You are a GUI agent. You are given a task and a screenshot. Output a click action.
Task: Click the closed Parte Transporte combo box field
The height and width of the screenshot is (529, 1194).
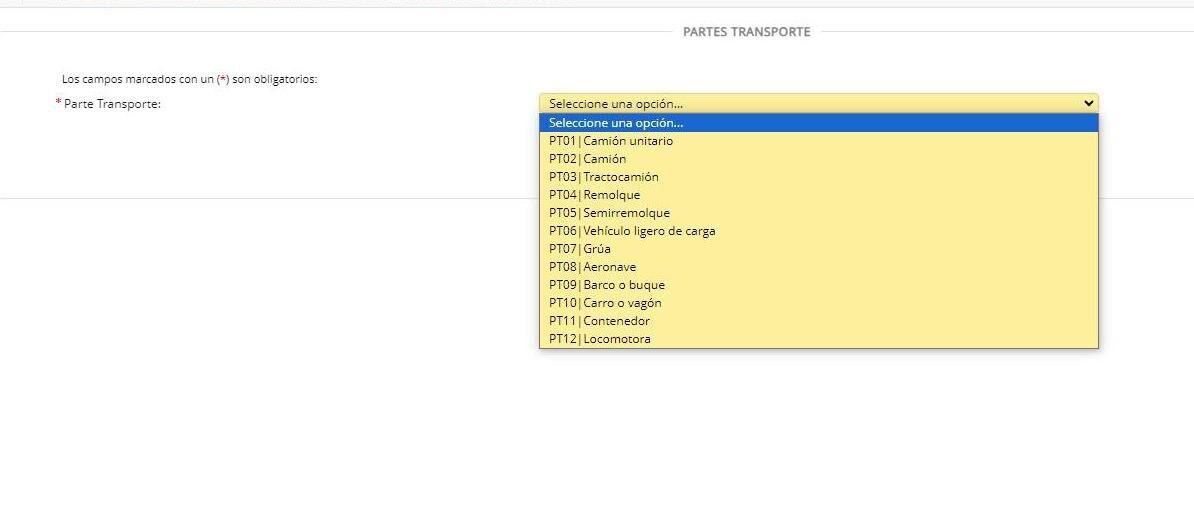[x=800, y=103]
